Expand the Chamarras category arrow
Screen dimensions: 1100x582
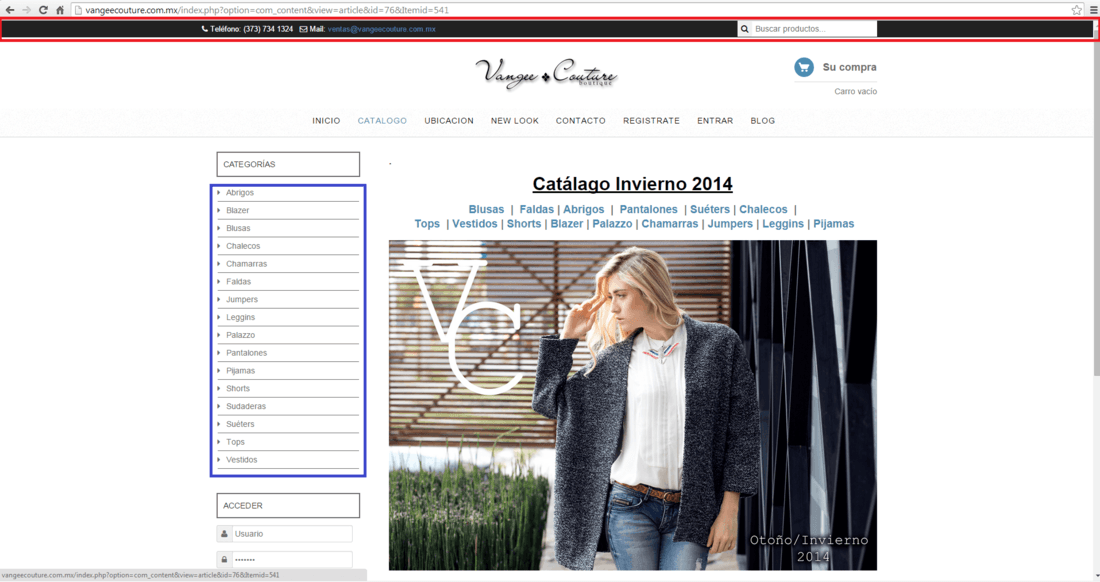click(x=219, y=264)
